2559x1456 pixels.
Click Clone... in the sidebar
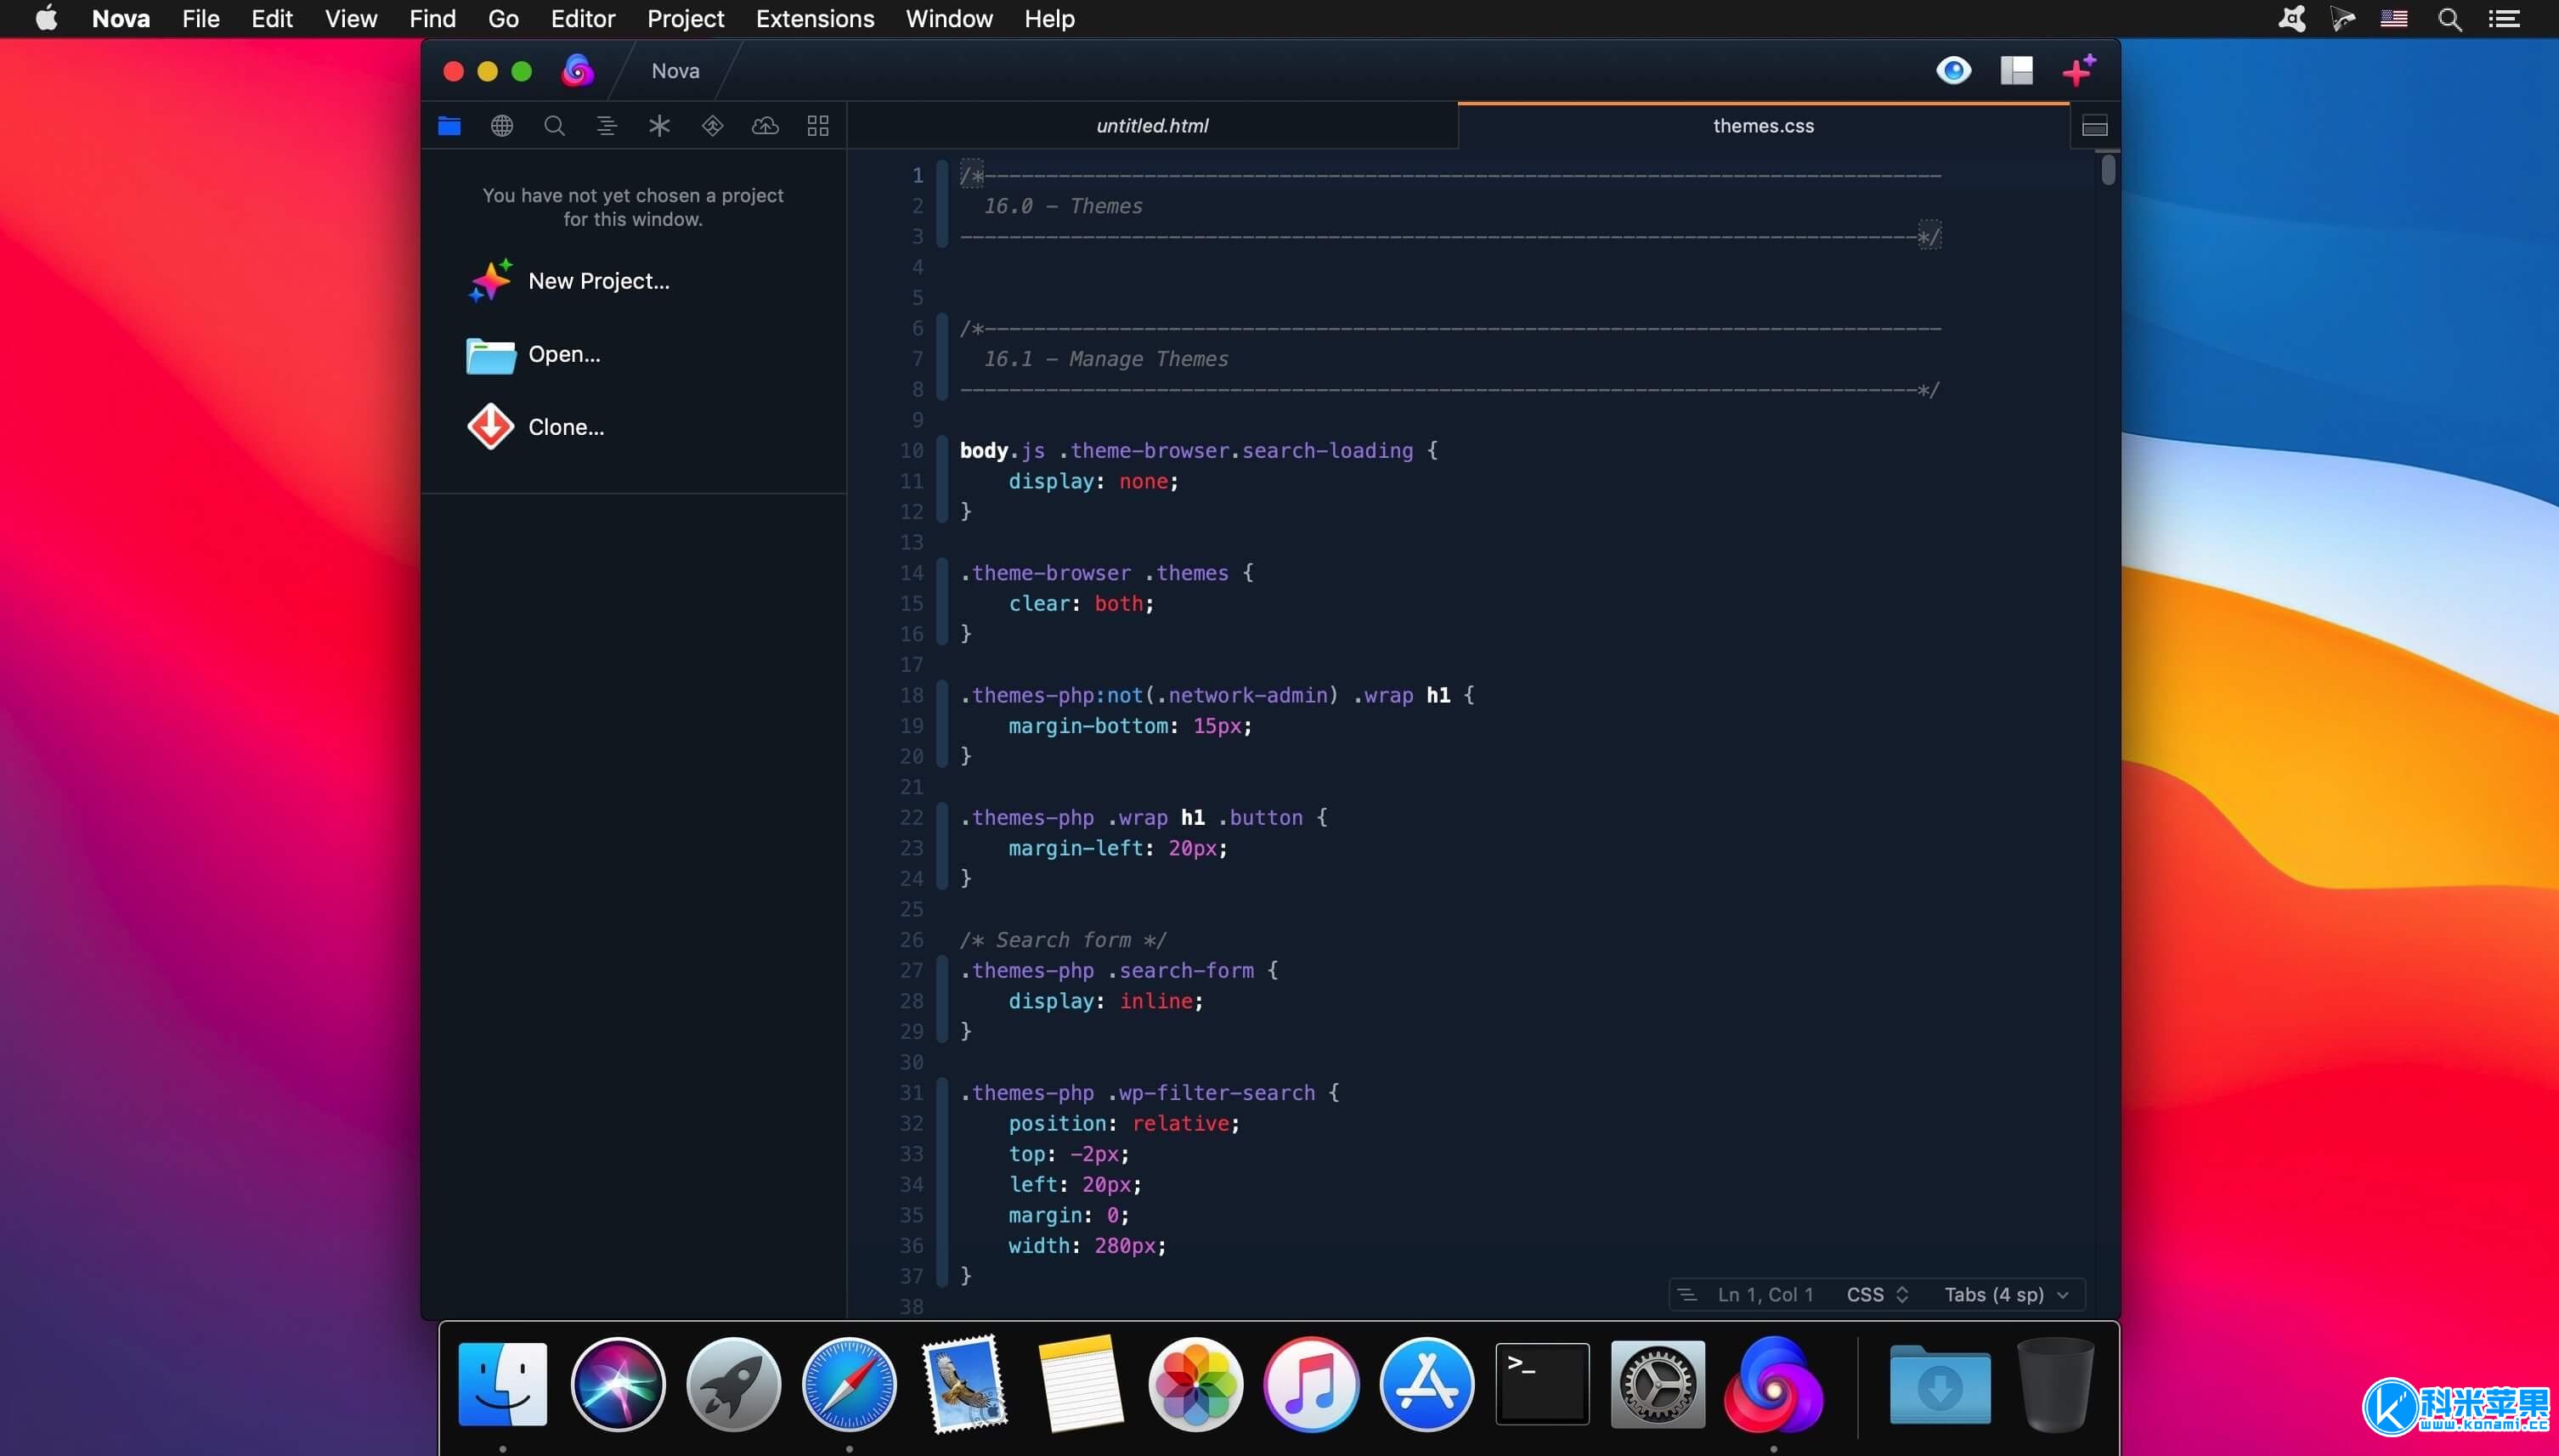pos(566,427)
